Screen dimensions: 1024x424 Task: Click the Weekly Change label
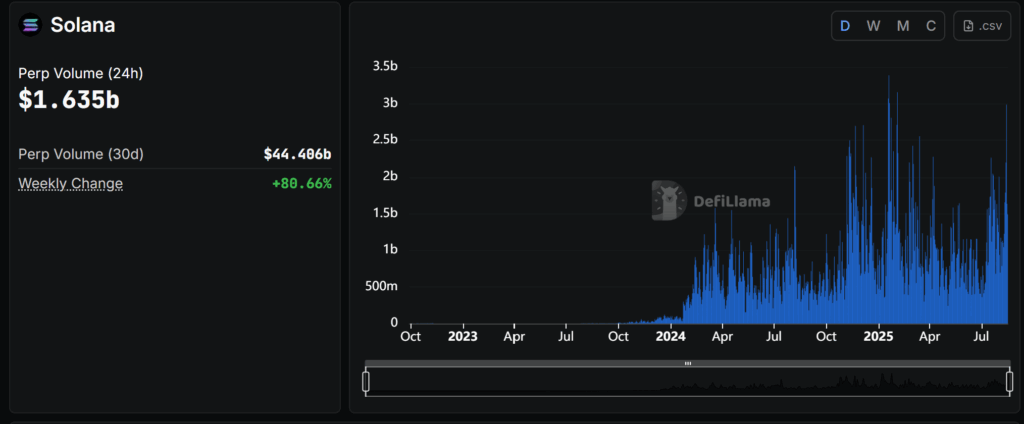(71, 184)
